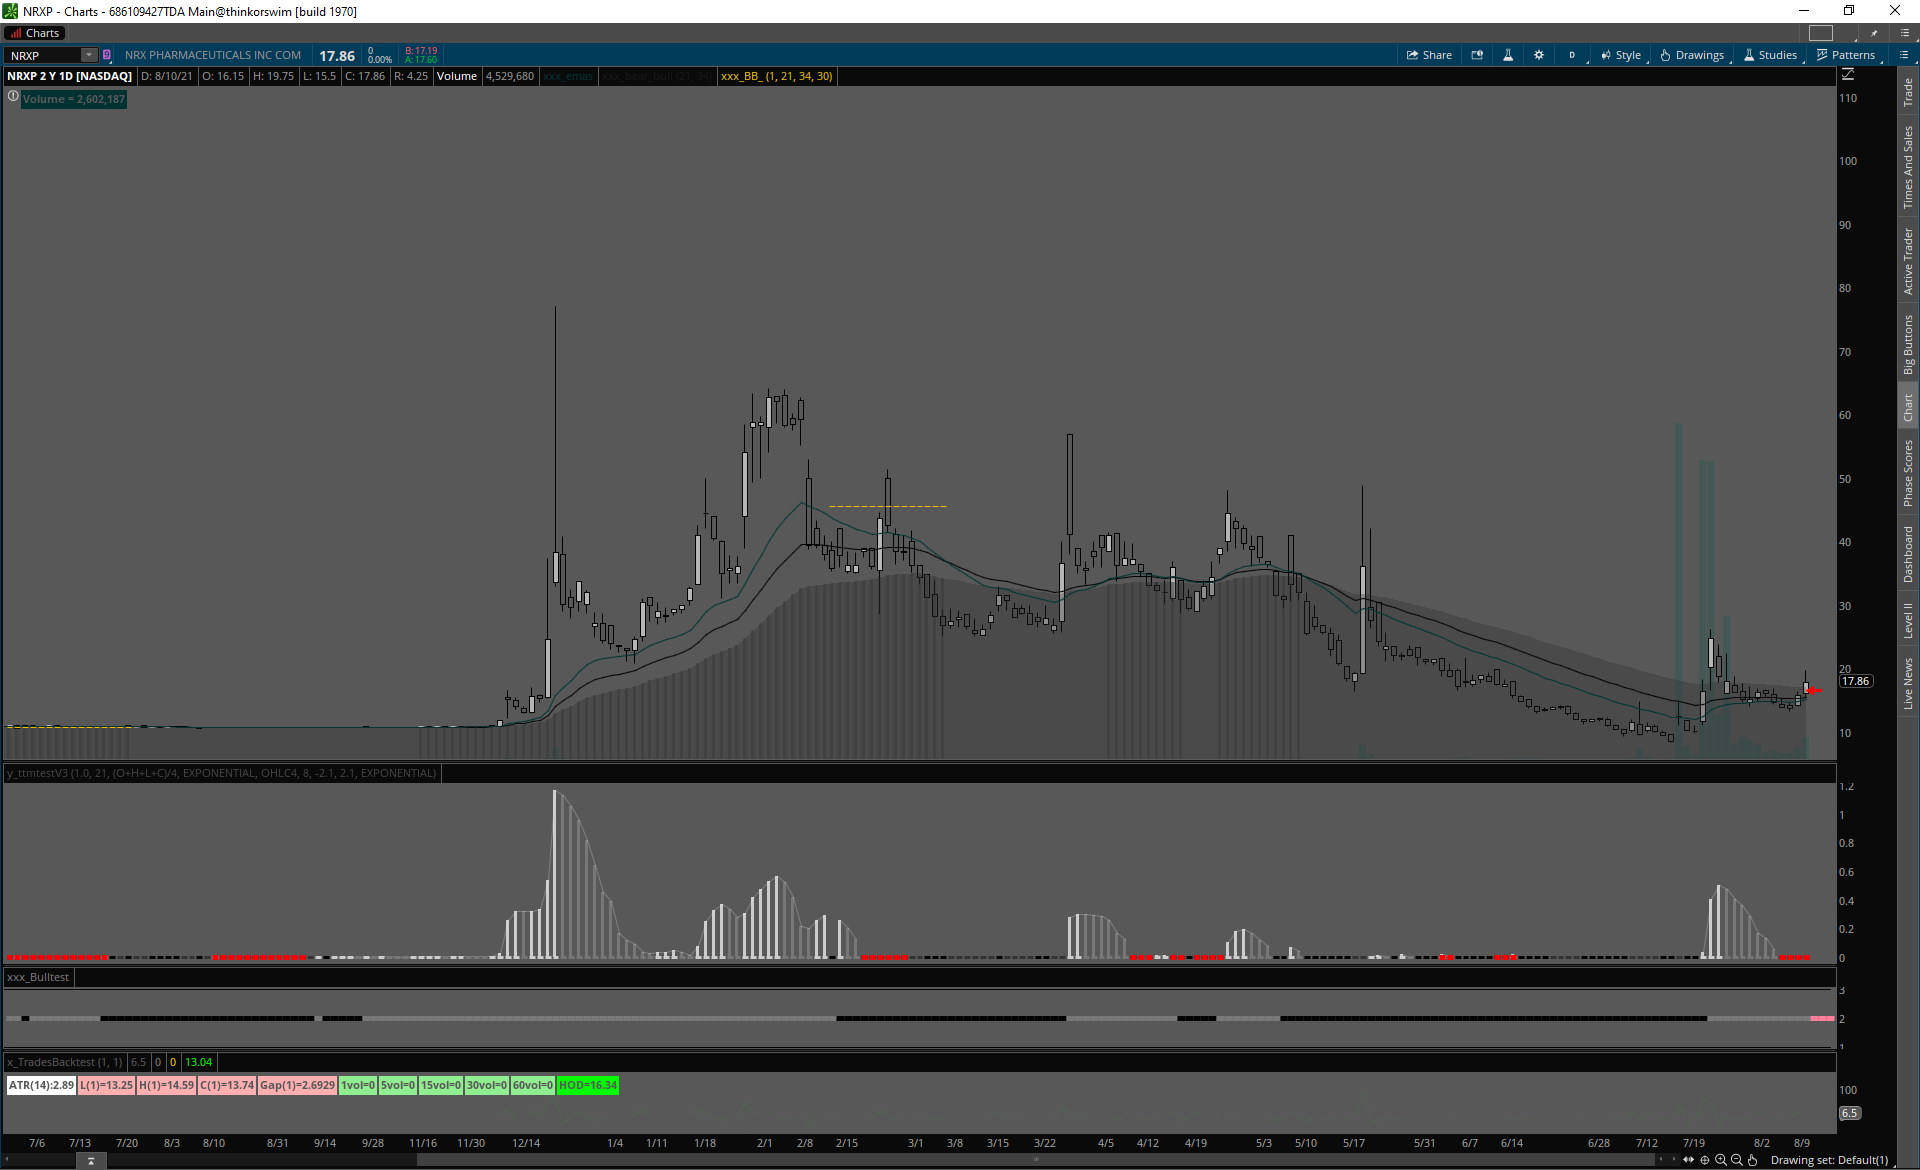Toggle the expand chart width arrows
Image resolution: width=1920 pixels, height=1170 pixels.
[1689, 1160]
